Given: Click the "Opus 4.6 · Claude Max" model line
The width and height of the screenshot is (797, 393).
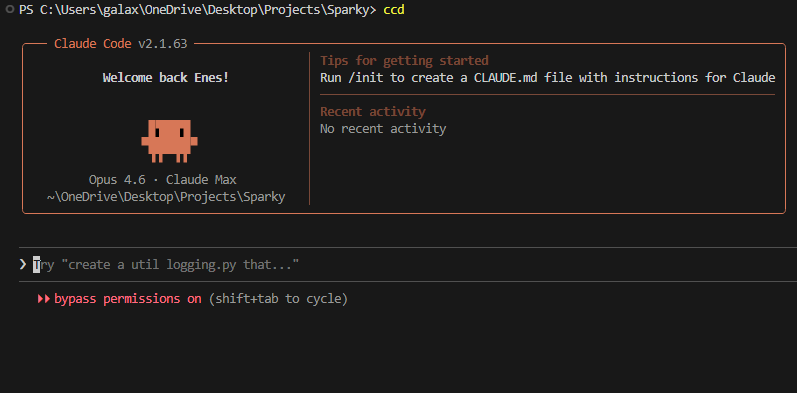Looking at the screenshot, I should (163, 179).
